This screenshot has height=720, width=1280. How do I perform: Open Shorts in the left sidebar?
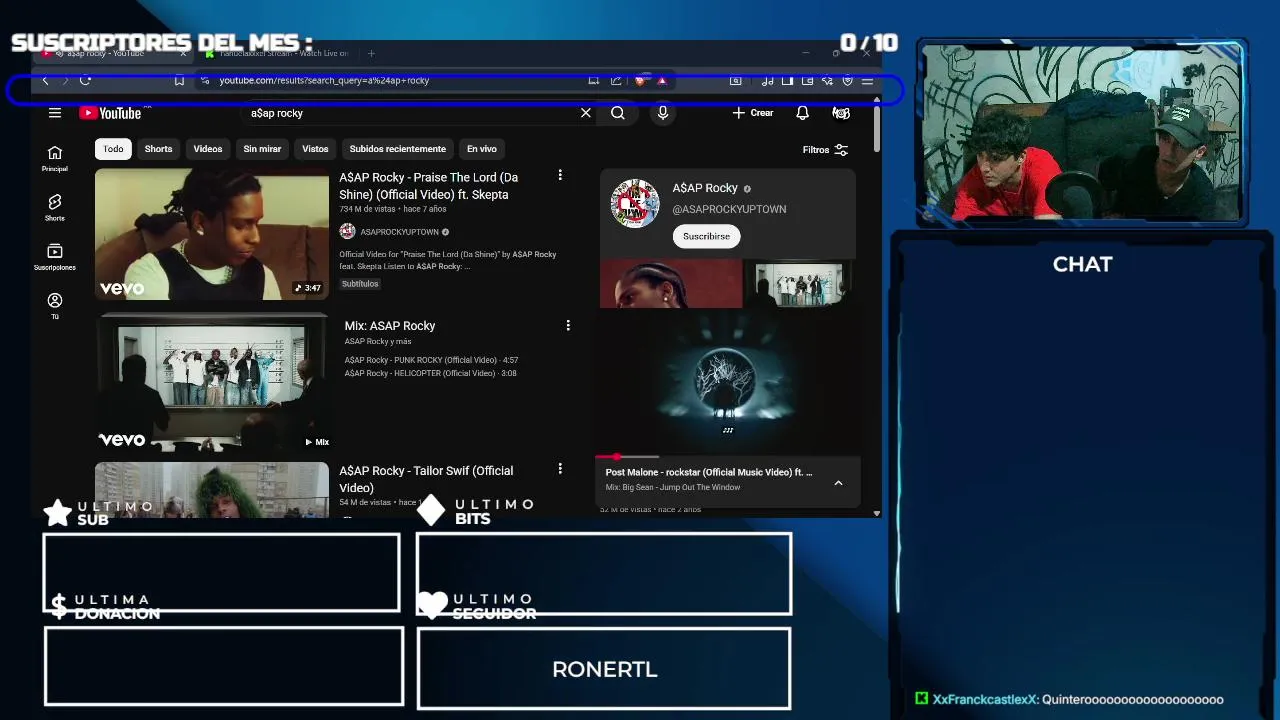[x=55, y=207]
